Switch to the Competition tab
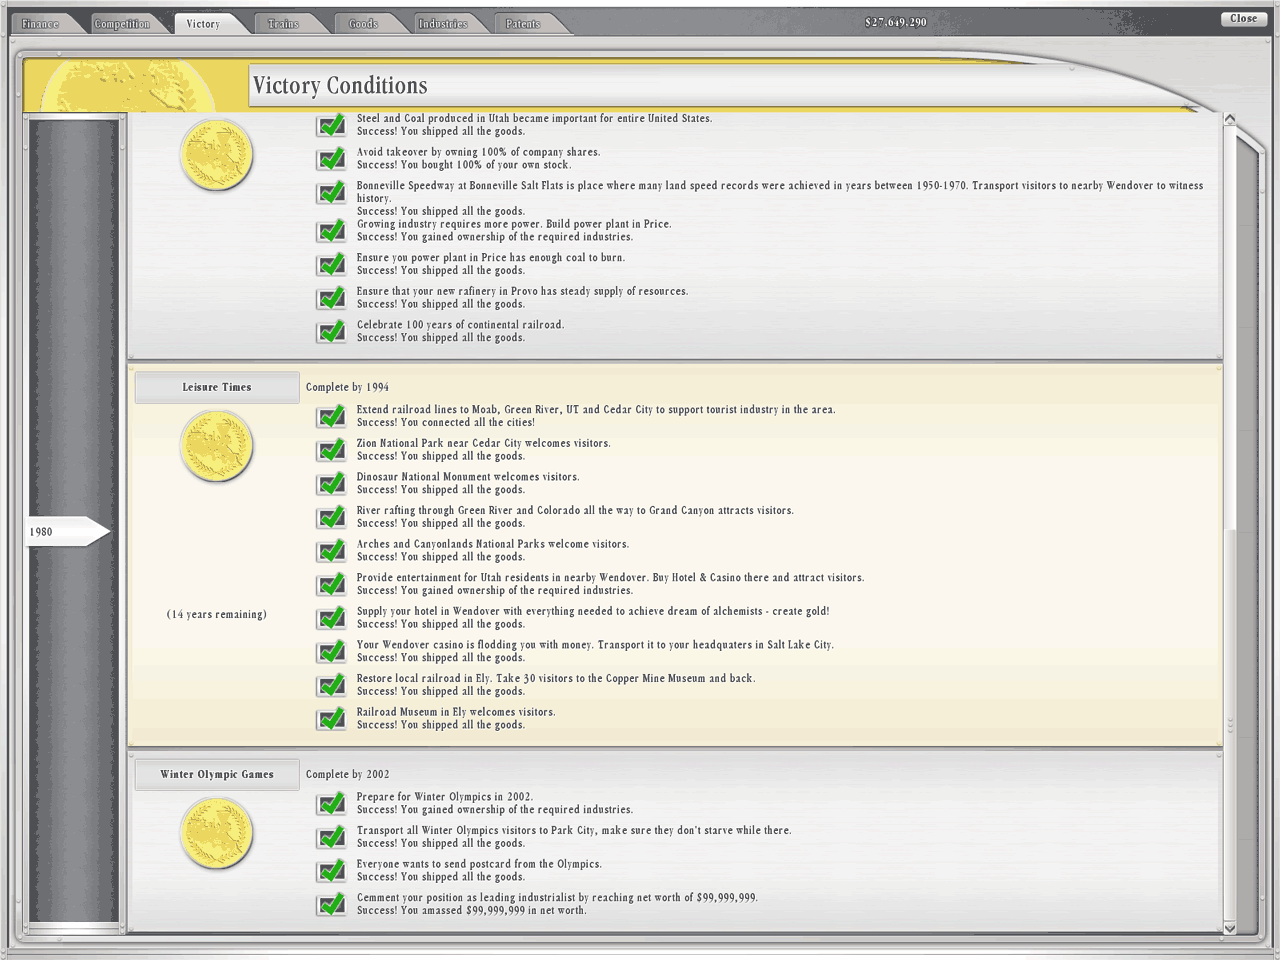The image size is (1280, 960). point(122,23)
